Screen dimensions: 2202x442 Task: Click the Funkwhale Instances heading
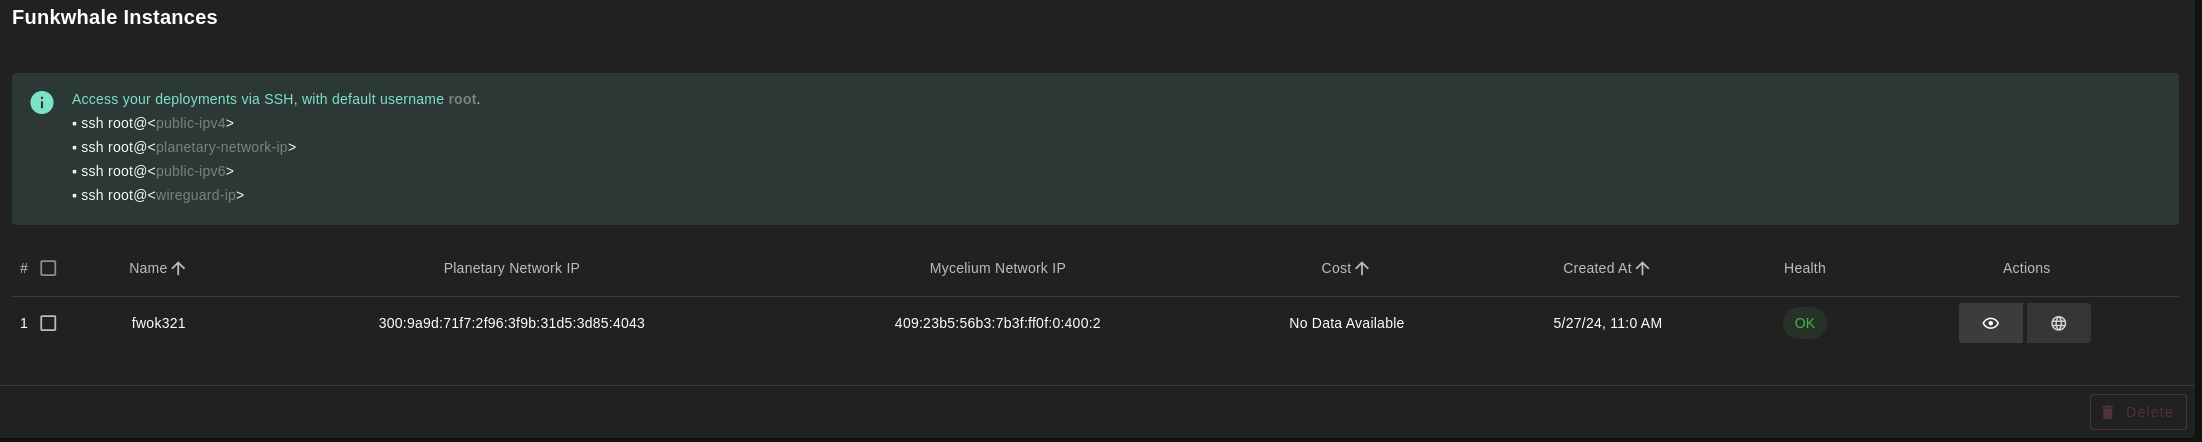point(115,17)
